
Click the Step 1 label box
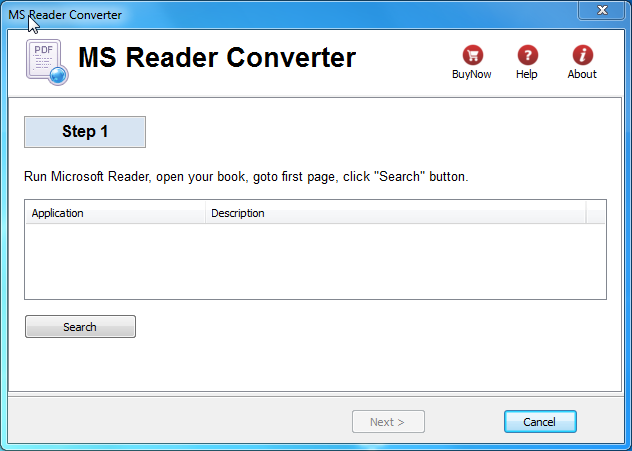85,132
